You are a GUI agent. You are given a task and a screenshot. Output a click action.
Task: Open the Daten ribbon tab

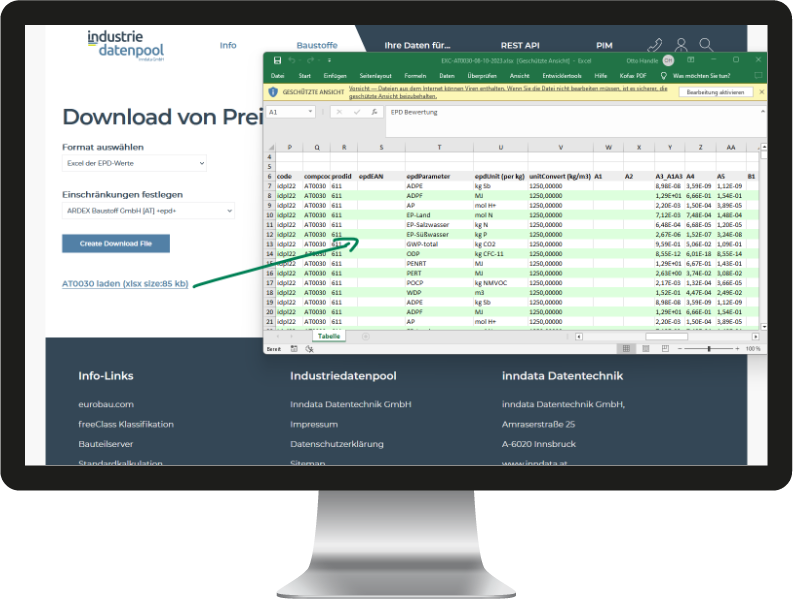447,76
